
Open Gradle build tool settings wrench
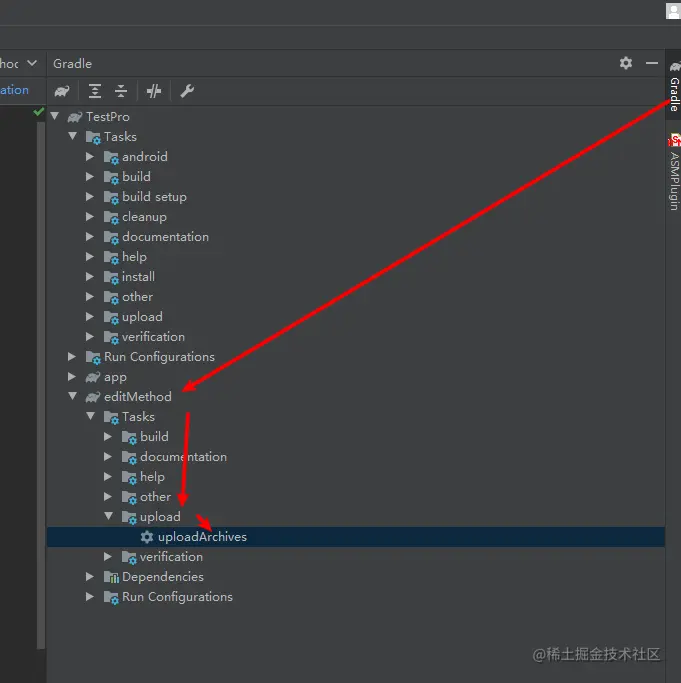[187, 91]
